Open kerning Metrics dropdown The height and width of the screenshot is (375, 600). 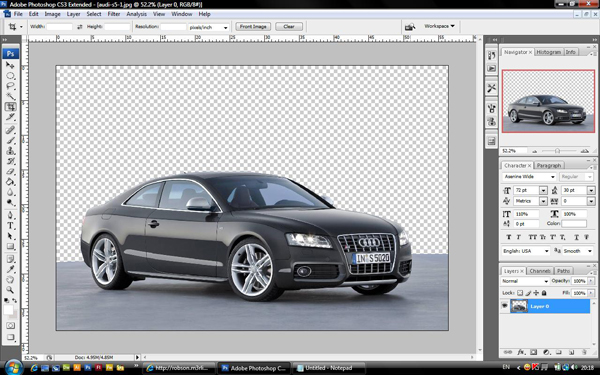click(543, 201)
